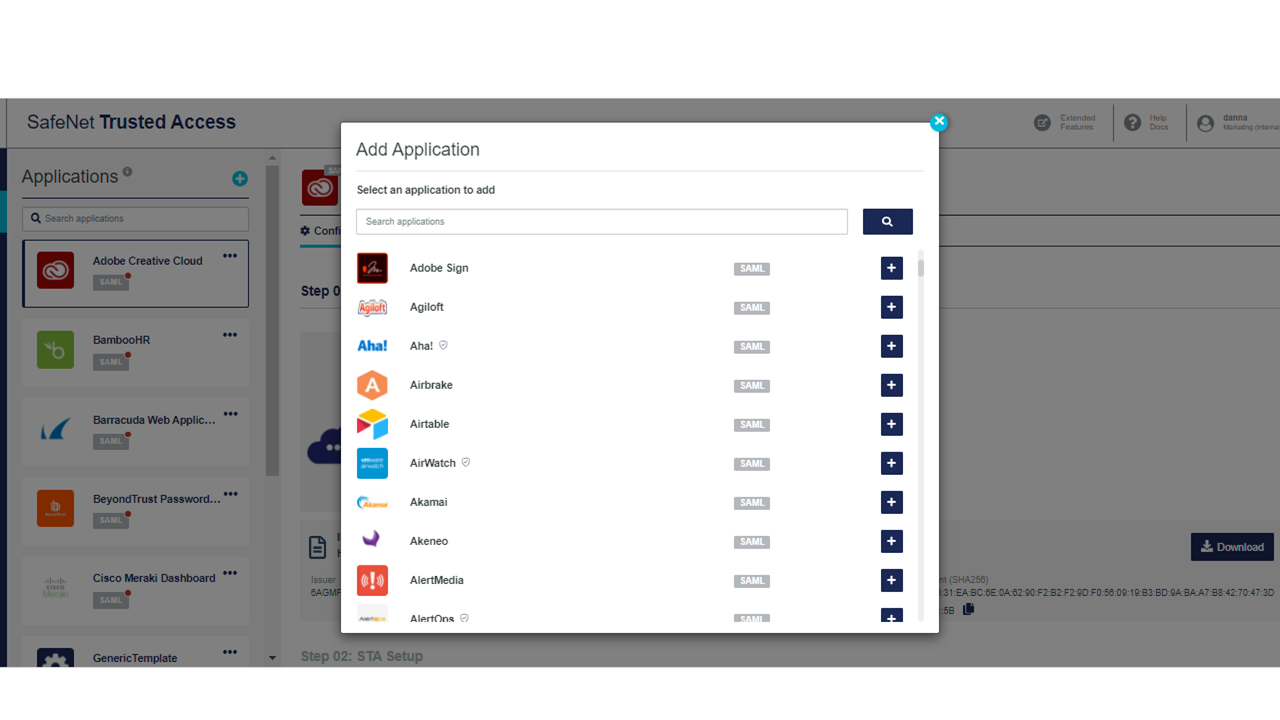Click the Akeneo purple logo icon
This screenshot has width=1280, height=720.
tap(372, 540)
